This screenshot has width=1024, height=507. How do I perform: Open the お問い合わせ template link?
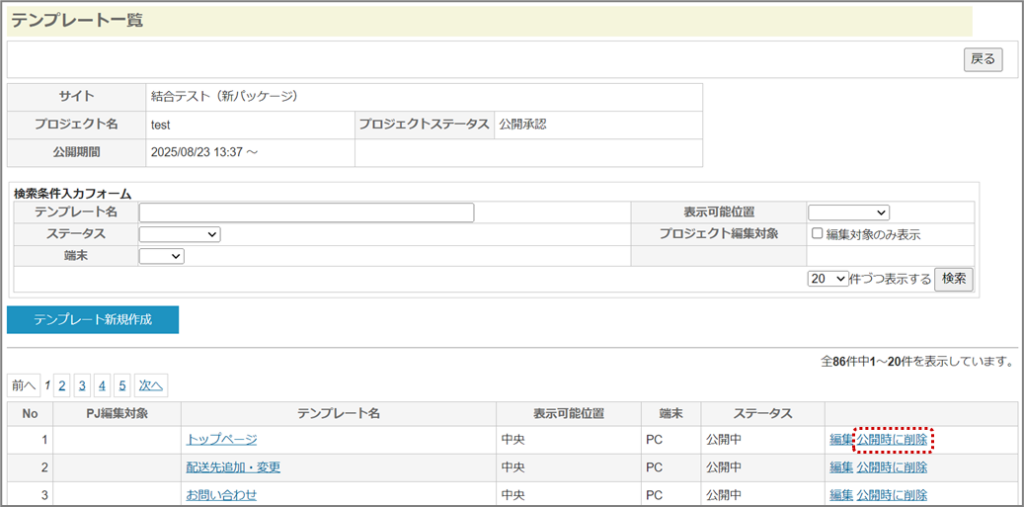(221, 495)
